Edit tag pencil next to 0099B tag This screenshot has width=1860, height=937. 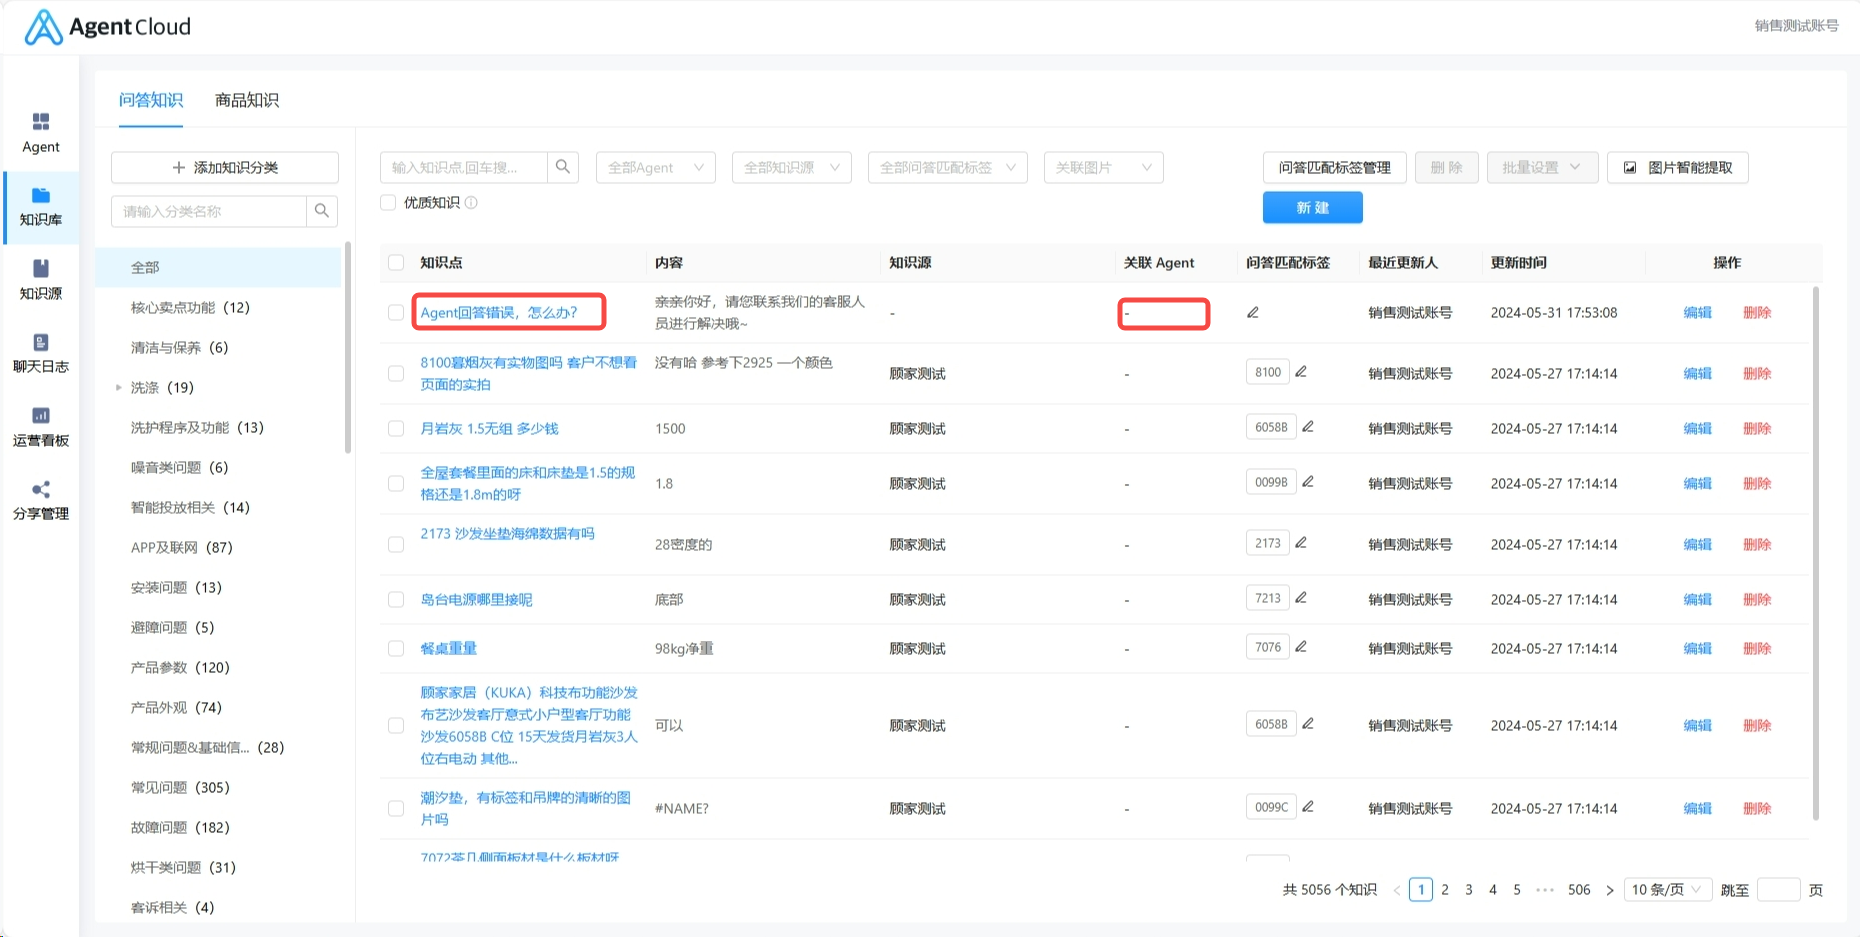click(1308, 482)
